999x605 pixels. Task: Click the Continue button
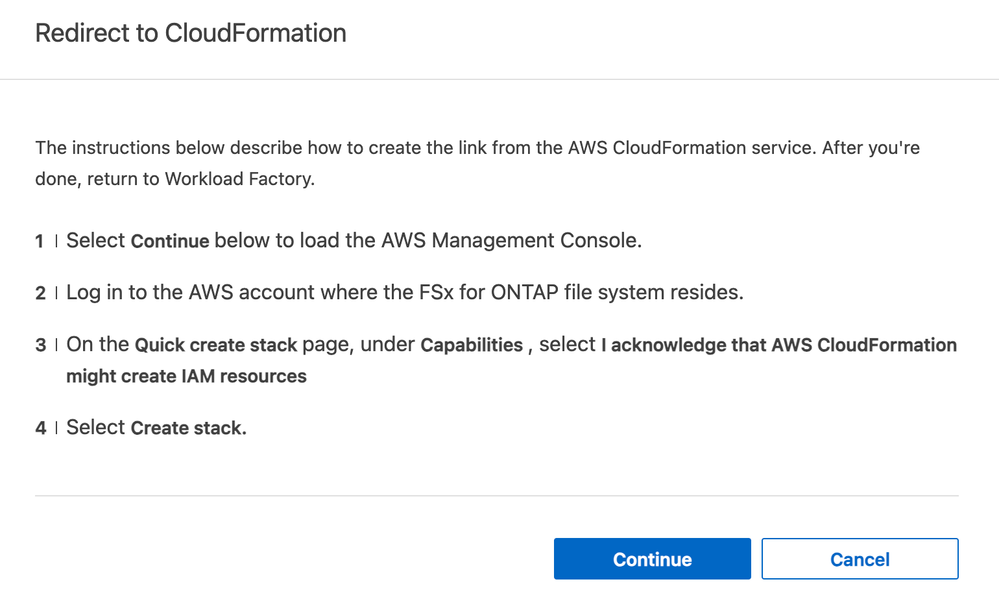(651, 559)
